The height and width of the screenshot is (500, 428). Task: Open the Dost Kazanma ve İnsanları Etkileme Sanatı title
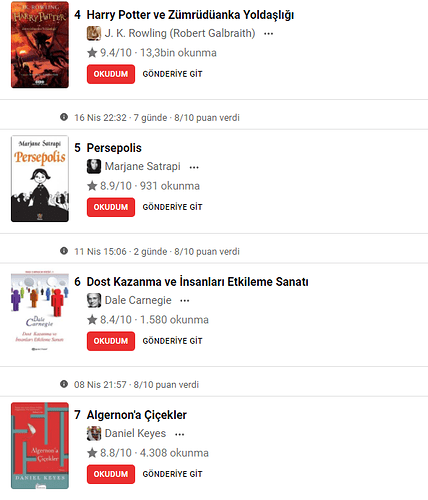(x=197, y=282)
